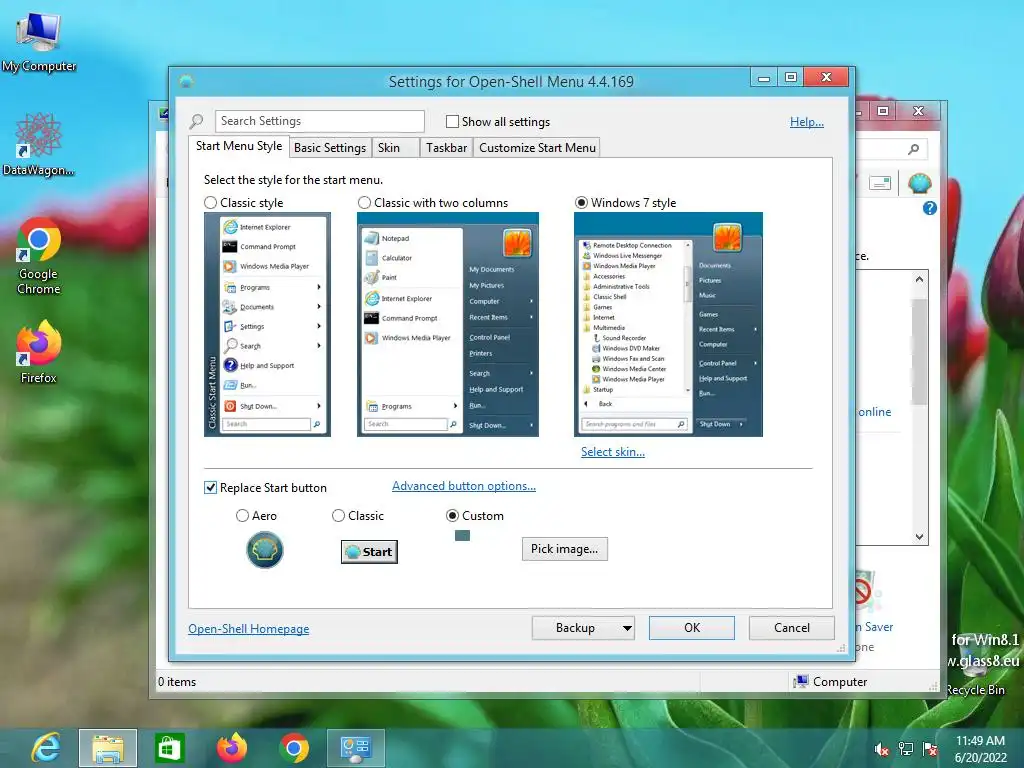Click the search magnifier icon in settings
The height and width of the screenshot is (768, 1024).
point(196,121)
